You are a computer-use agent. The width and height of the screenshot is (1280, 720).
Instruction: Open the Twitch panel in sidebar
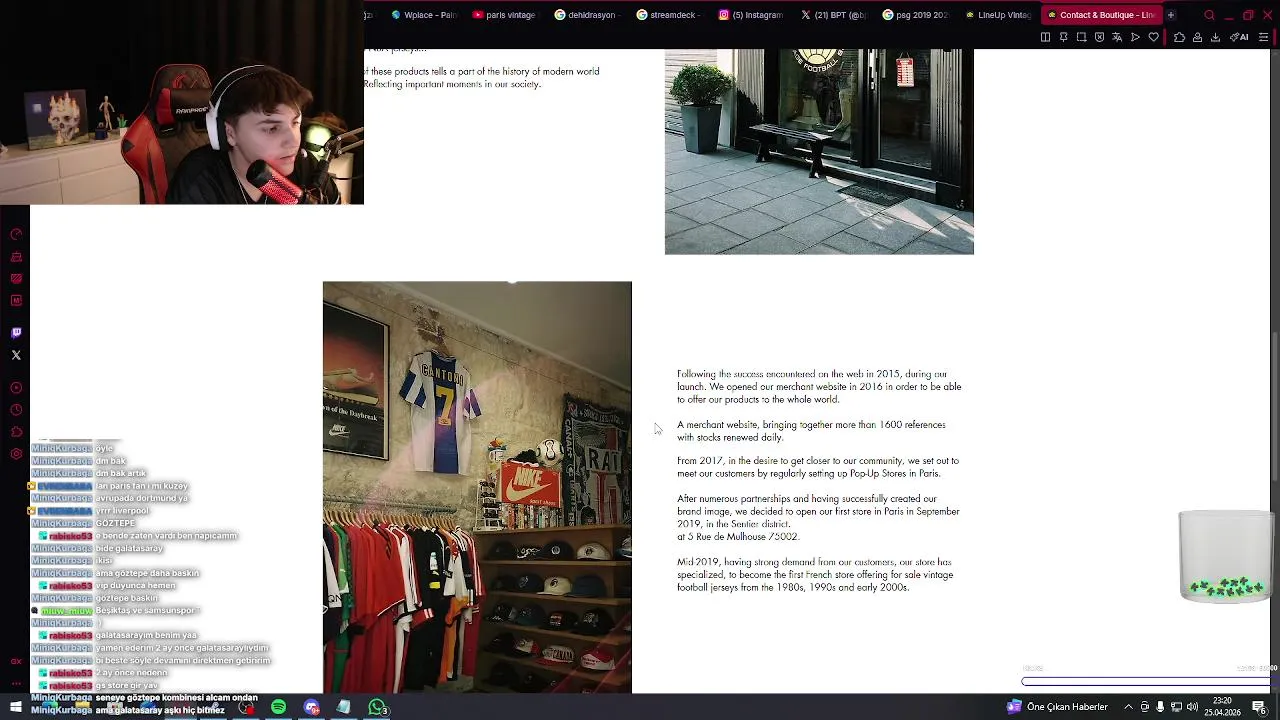click(x=16, y=333)
